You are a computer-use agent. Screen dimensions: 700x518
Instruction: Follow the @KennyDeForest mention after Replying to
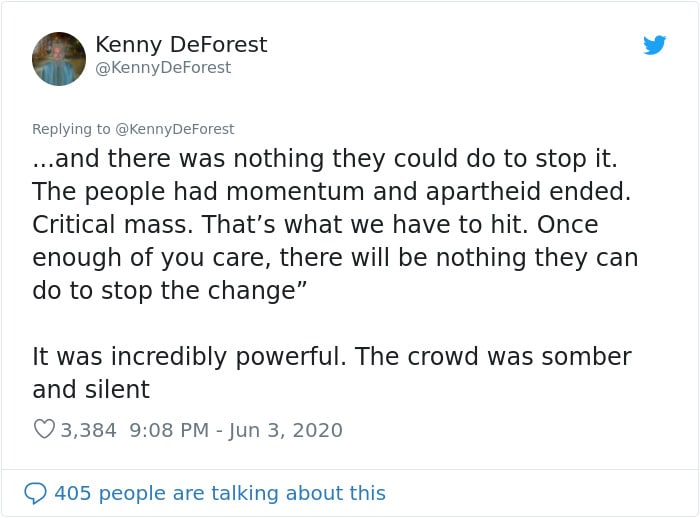click(175, 129)
